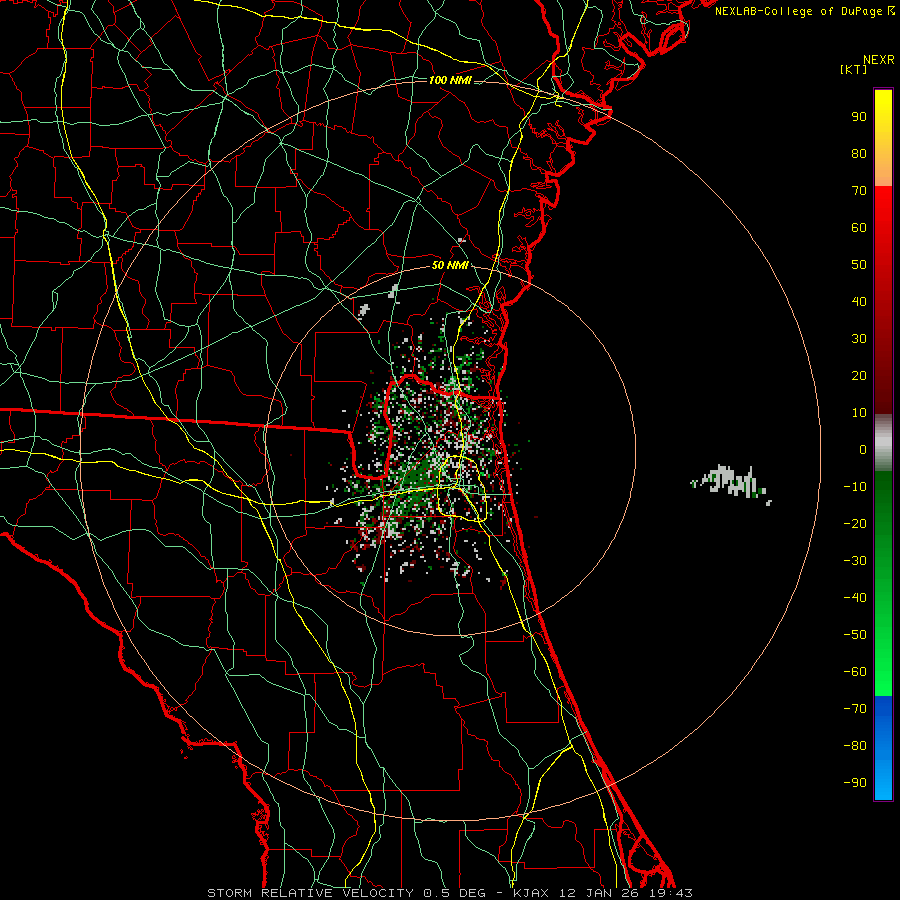Click the -20 value on the velocity scale

[x=855, y=524]
